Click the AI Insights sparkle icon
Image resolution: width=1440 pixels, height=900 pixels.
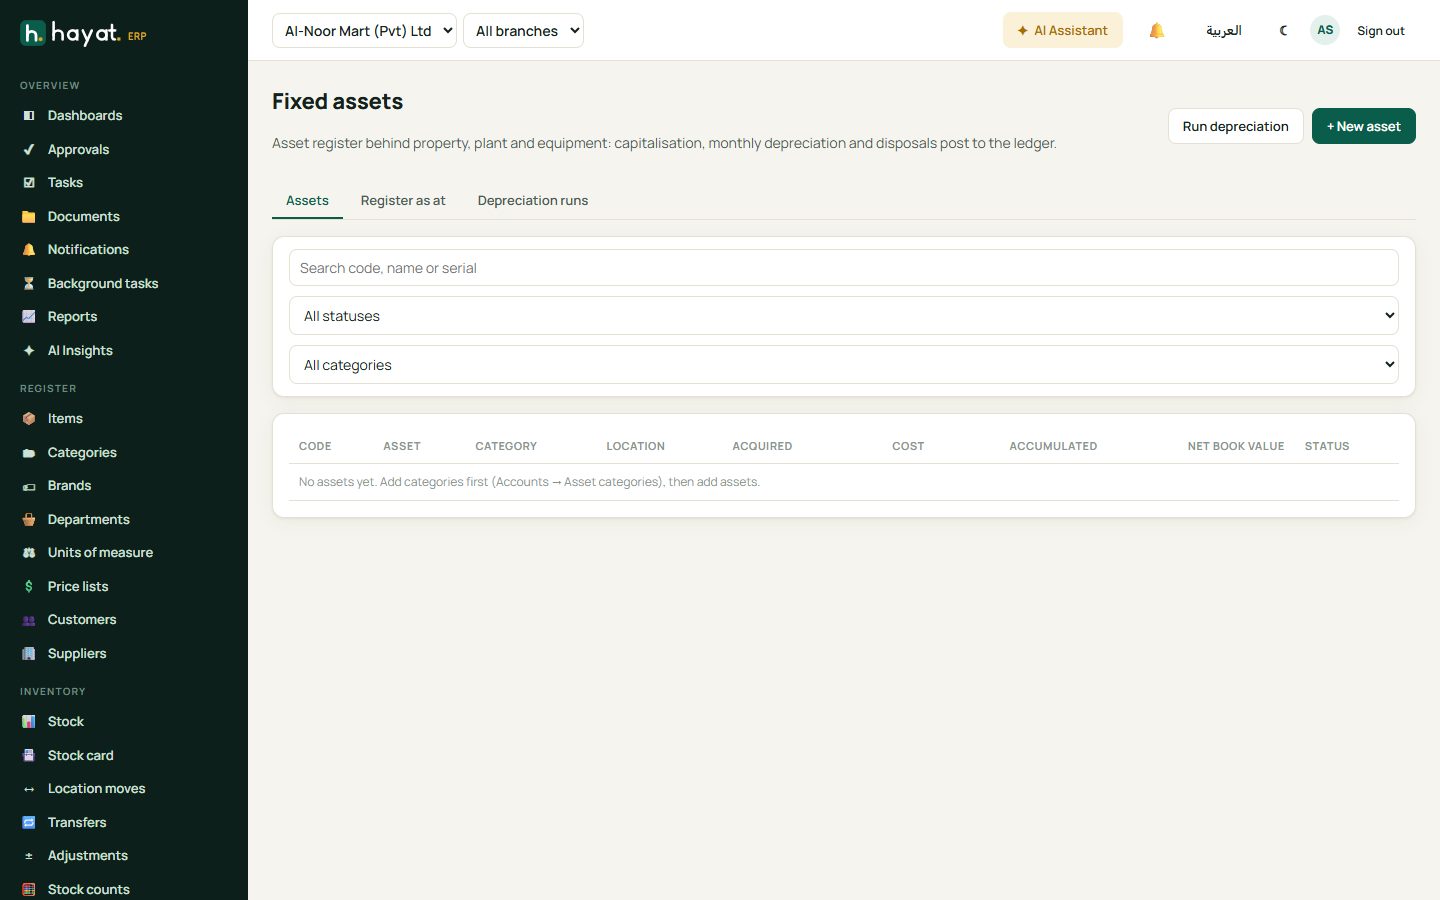(29, 351)
